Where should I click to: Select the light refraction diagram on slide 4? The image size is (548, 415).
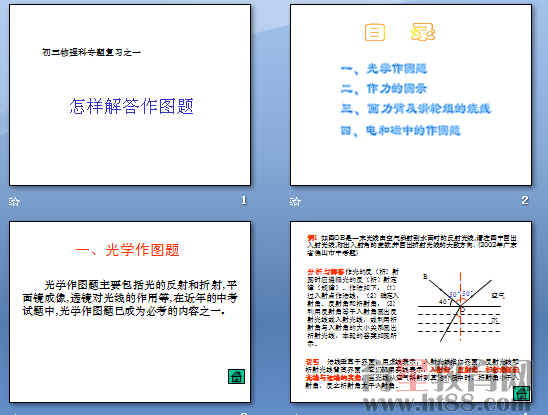coord(461,307)
